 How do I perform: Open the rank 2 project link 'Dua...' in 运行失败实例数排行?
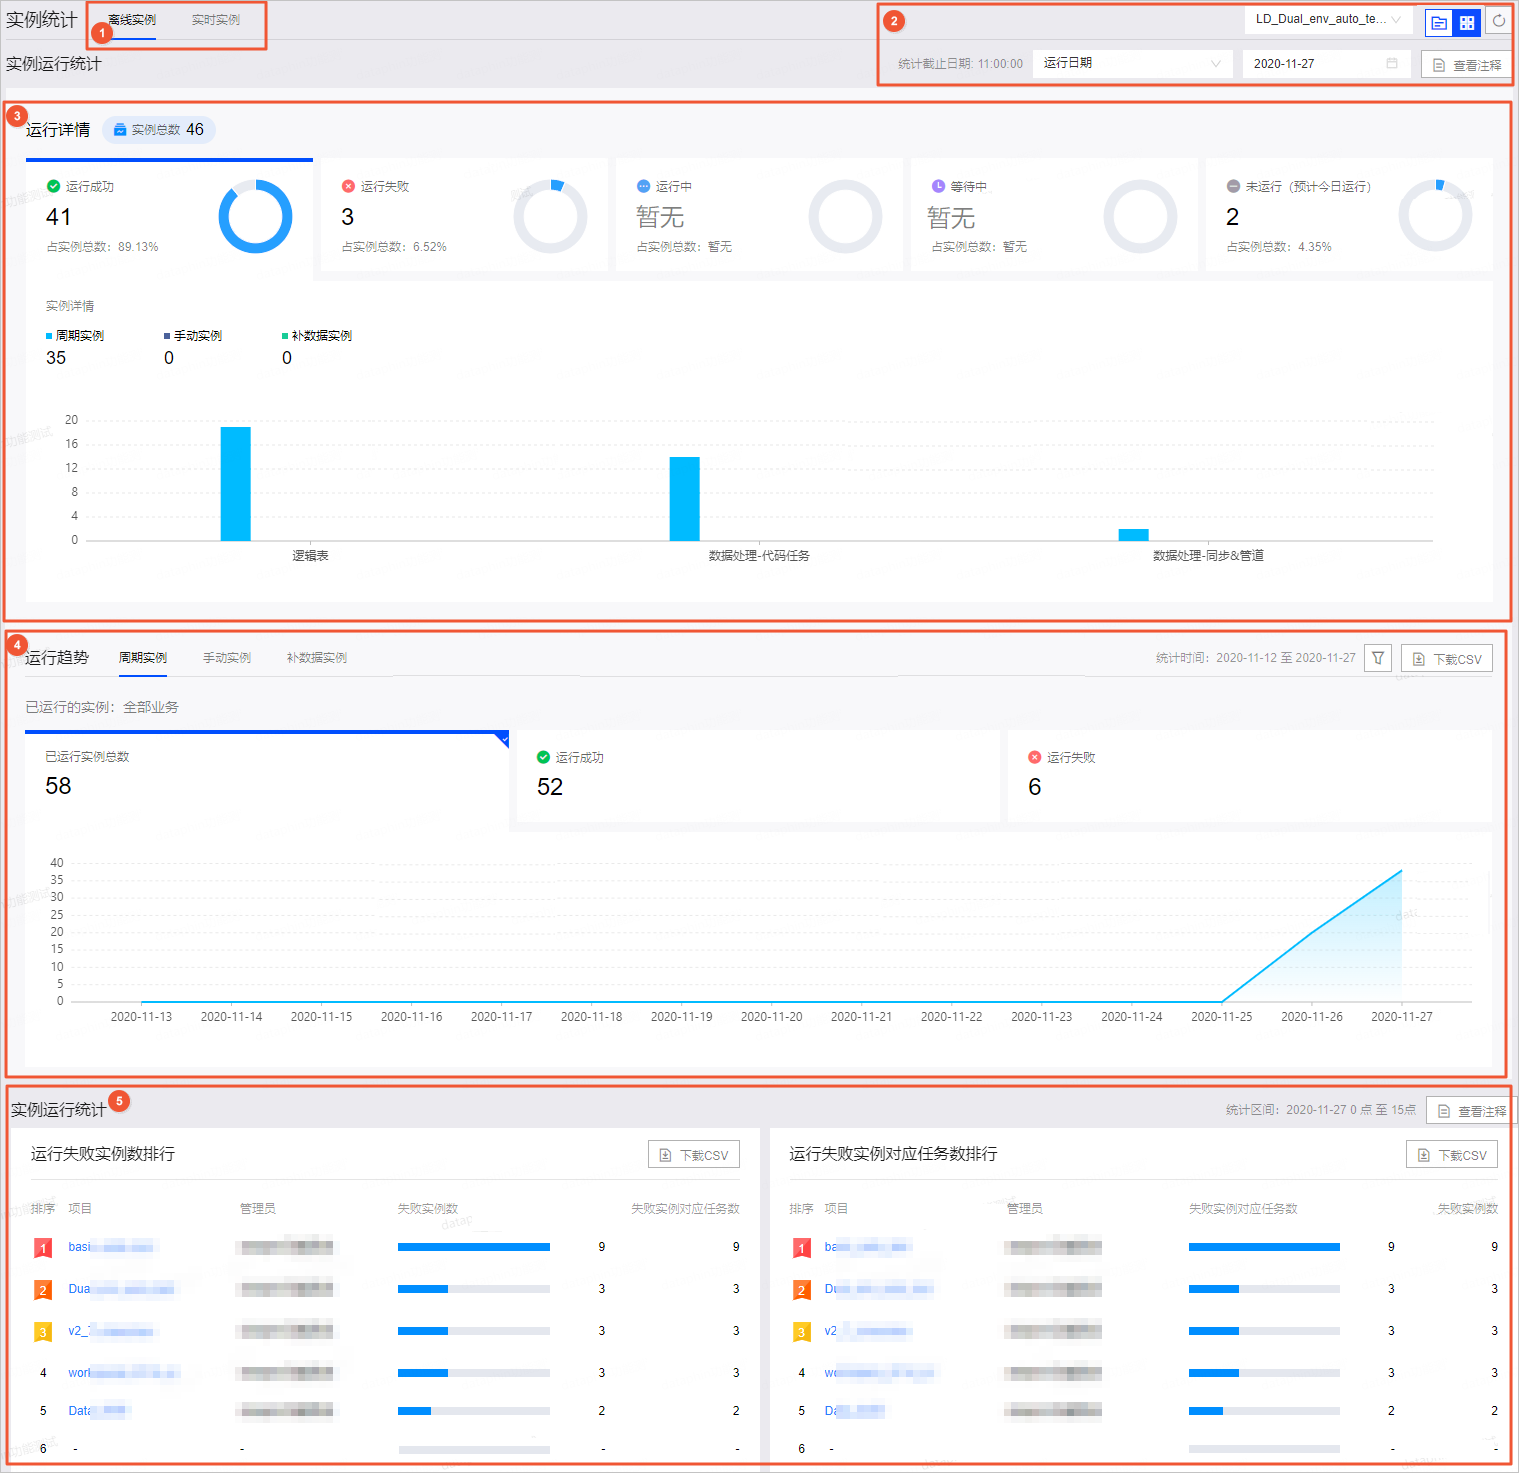tap(121, 1289)
